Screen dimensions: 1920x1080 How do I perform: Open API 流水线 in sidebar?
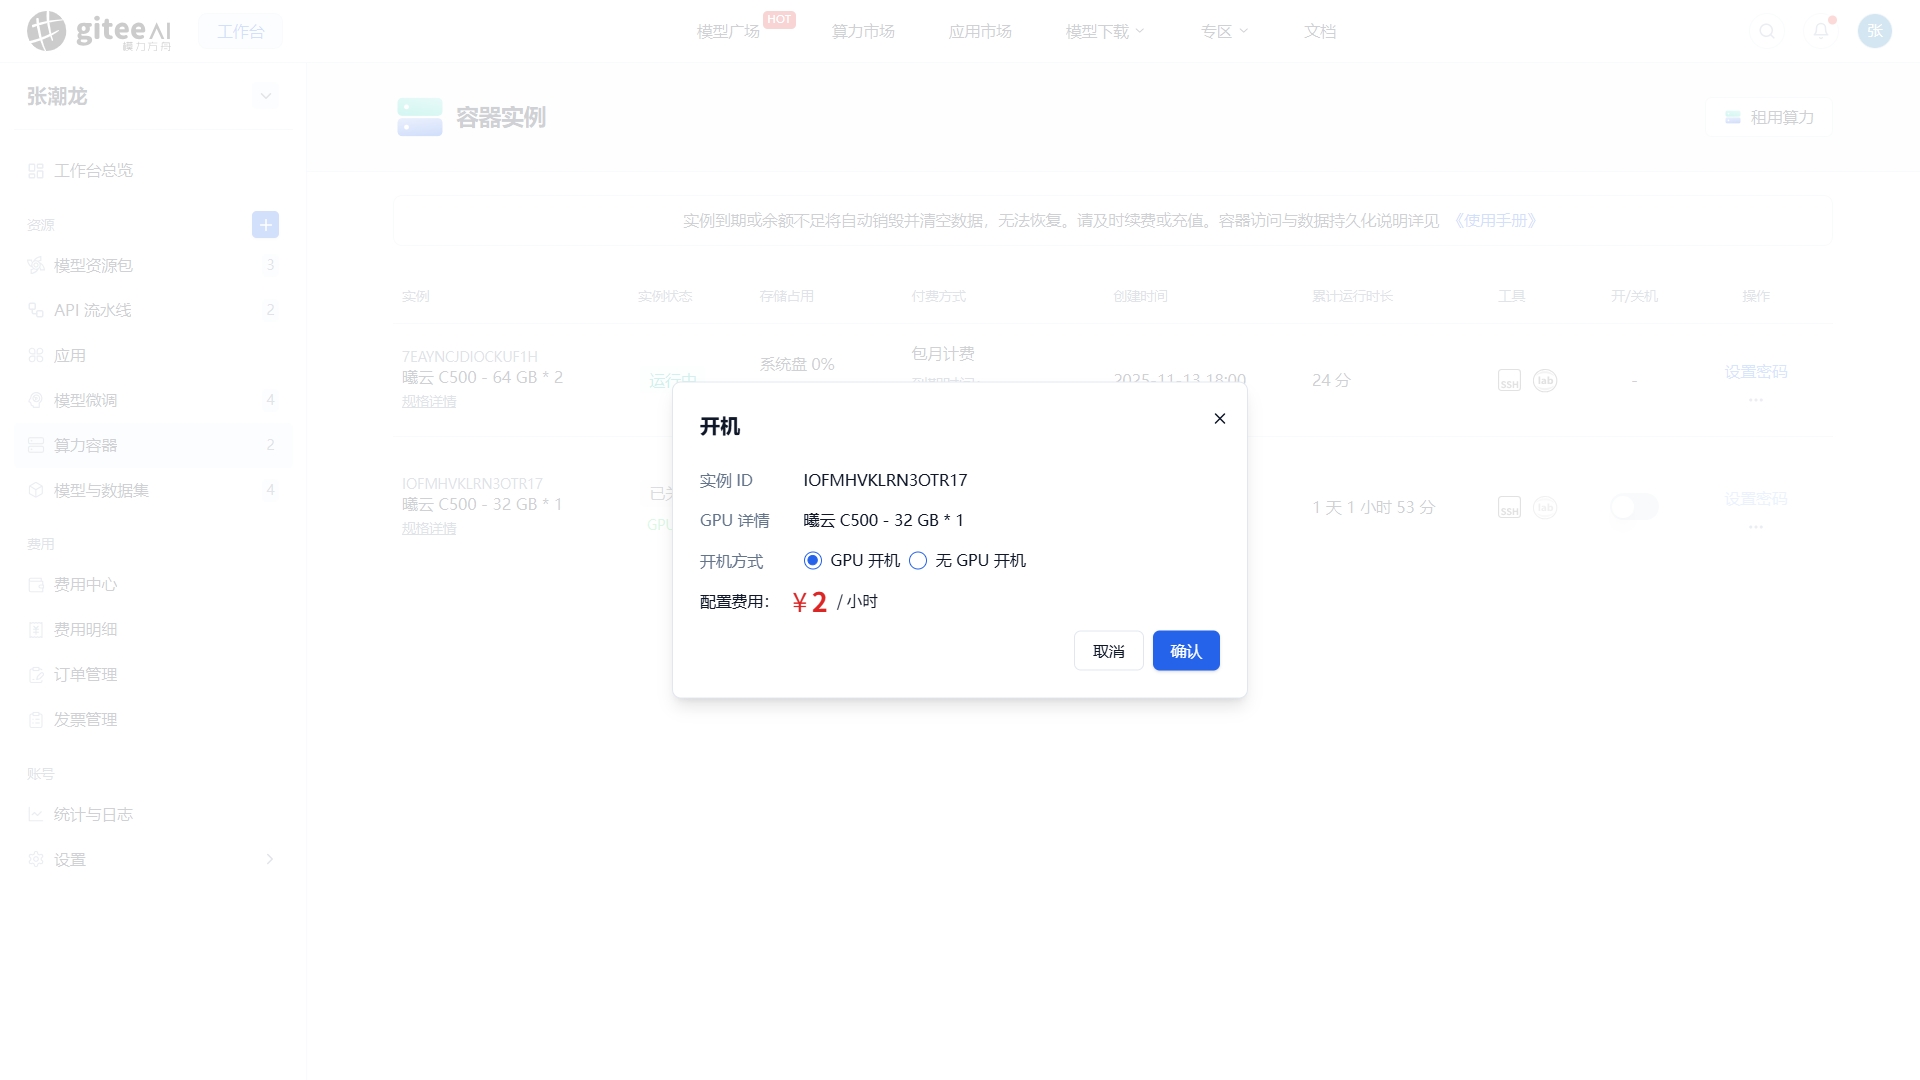coord(152,310)
